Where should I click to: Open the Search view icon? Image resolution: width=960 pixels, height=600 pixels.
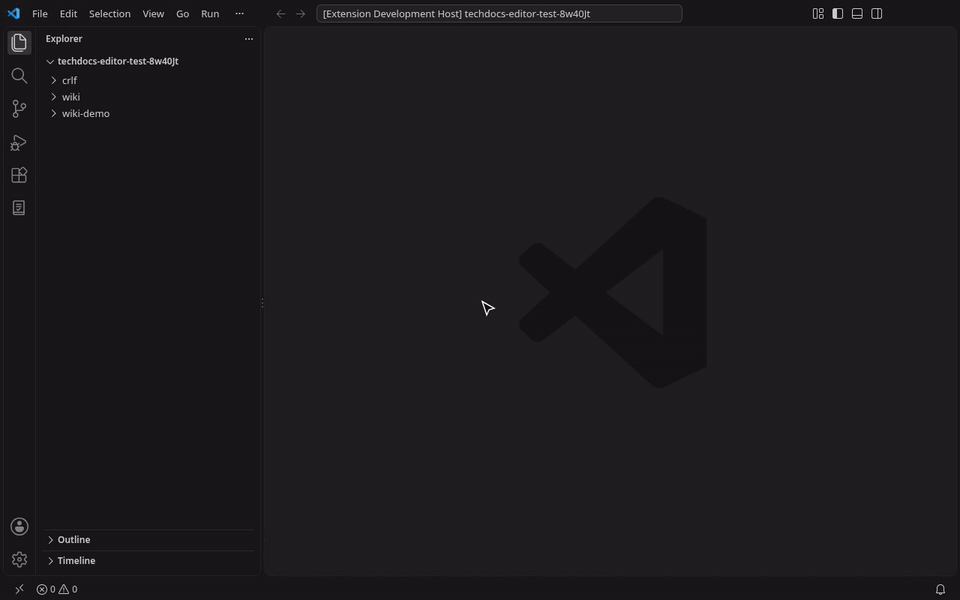(19, 75)
